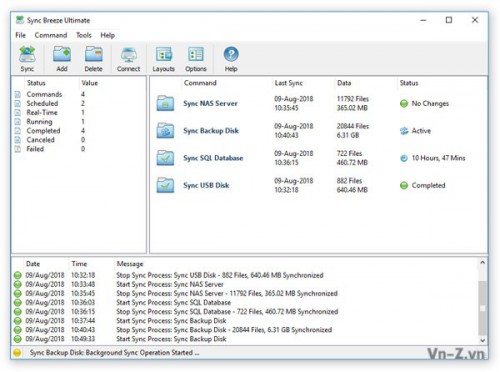This screenshot has width=500, height=372.
Task: Click the log scroll up arrow
Action: (x=482, y=263)
